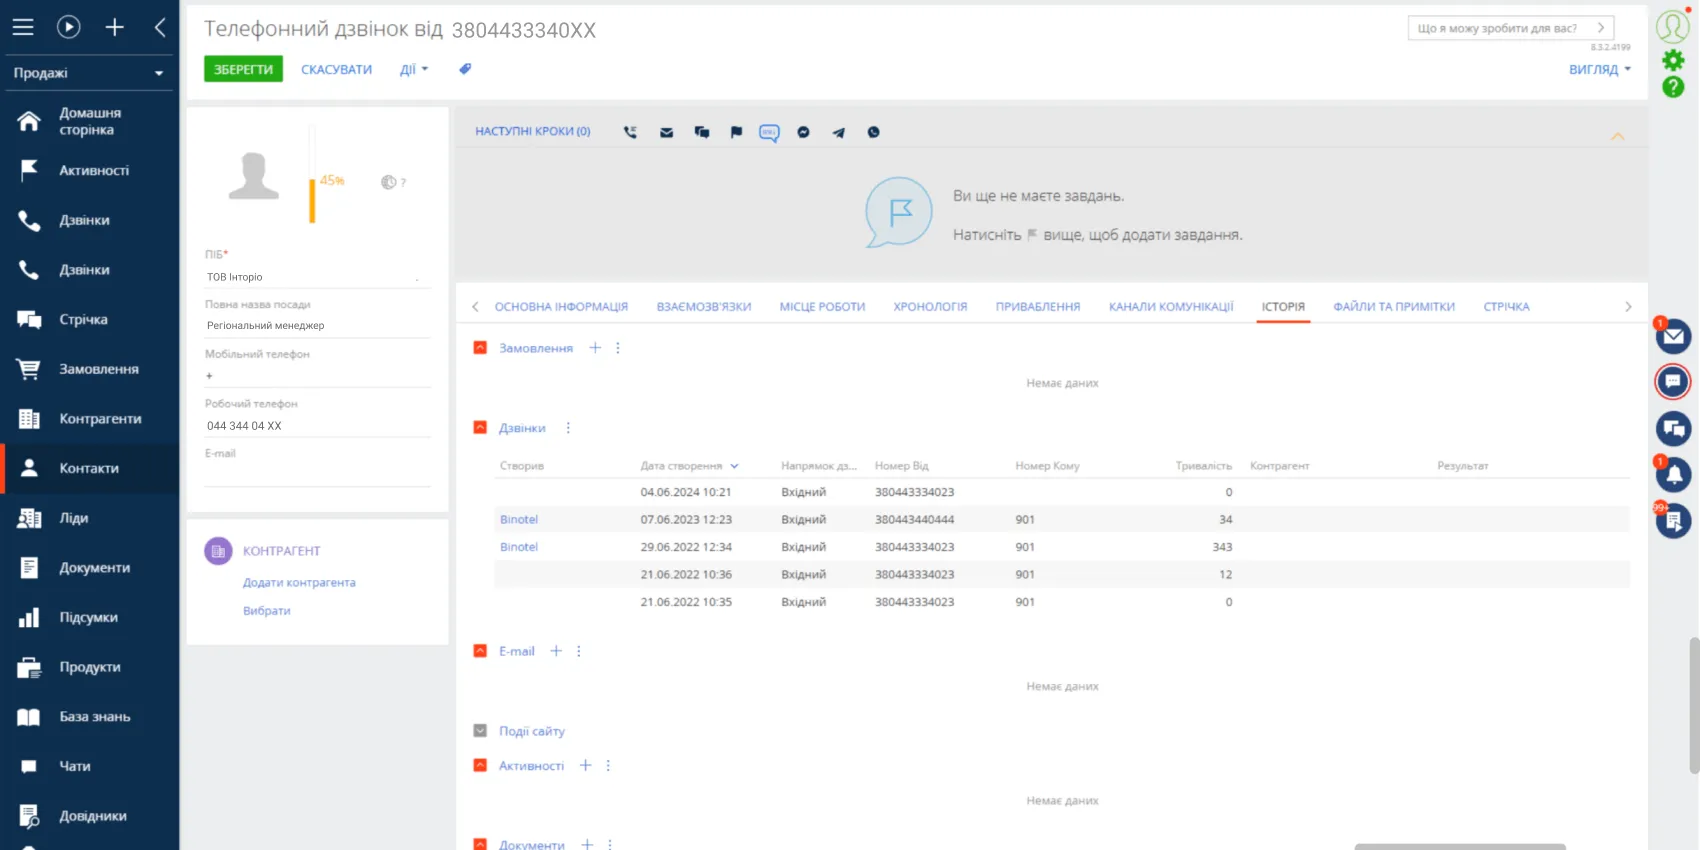Open the user profile avatar icon
Image resolution: width=1700 pixels, height=850 pixels.
1673,26
